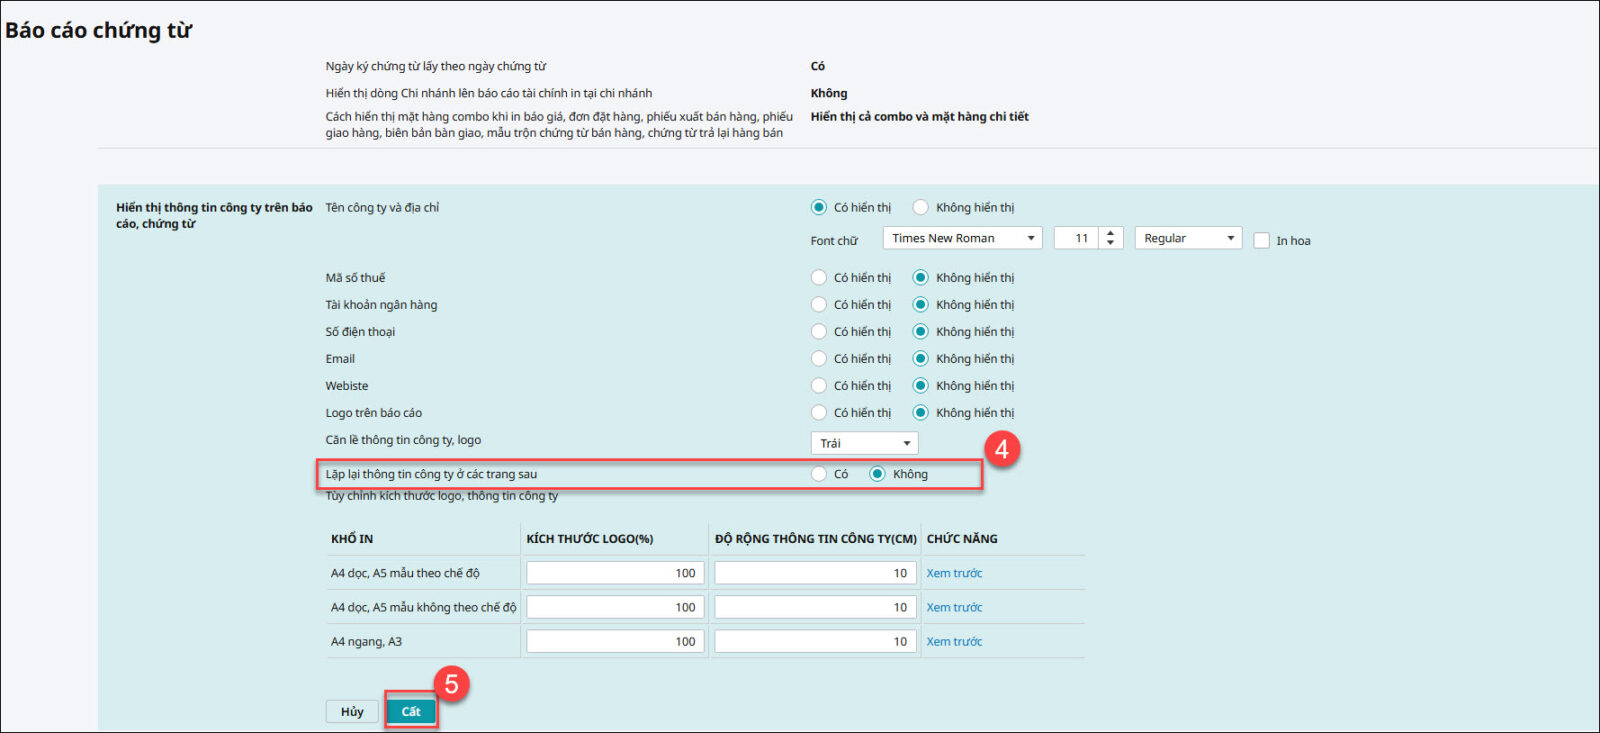Click 'Xem trước' for A4 dọc mẫu theo chế độ

point(954,573)
